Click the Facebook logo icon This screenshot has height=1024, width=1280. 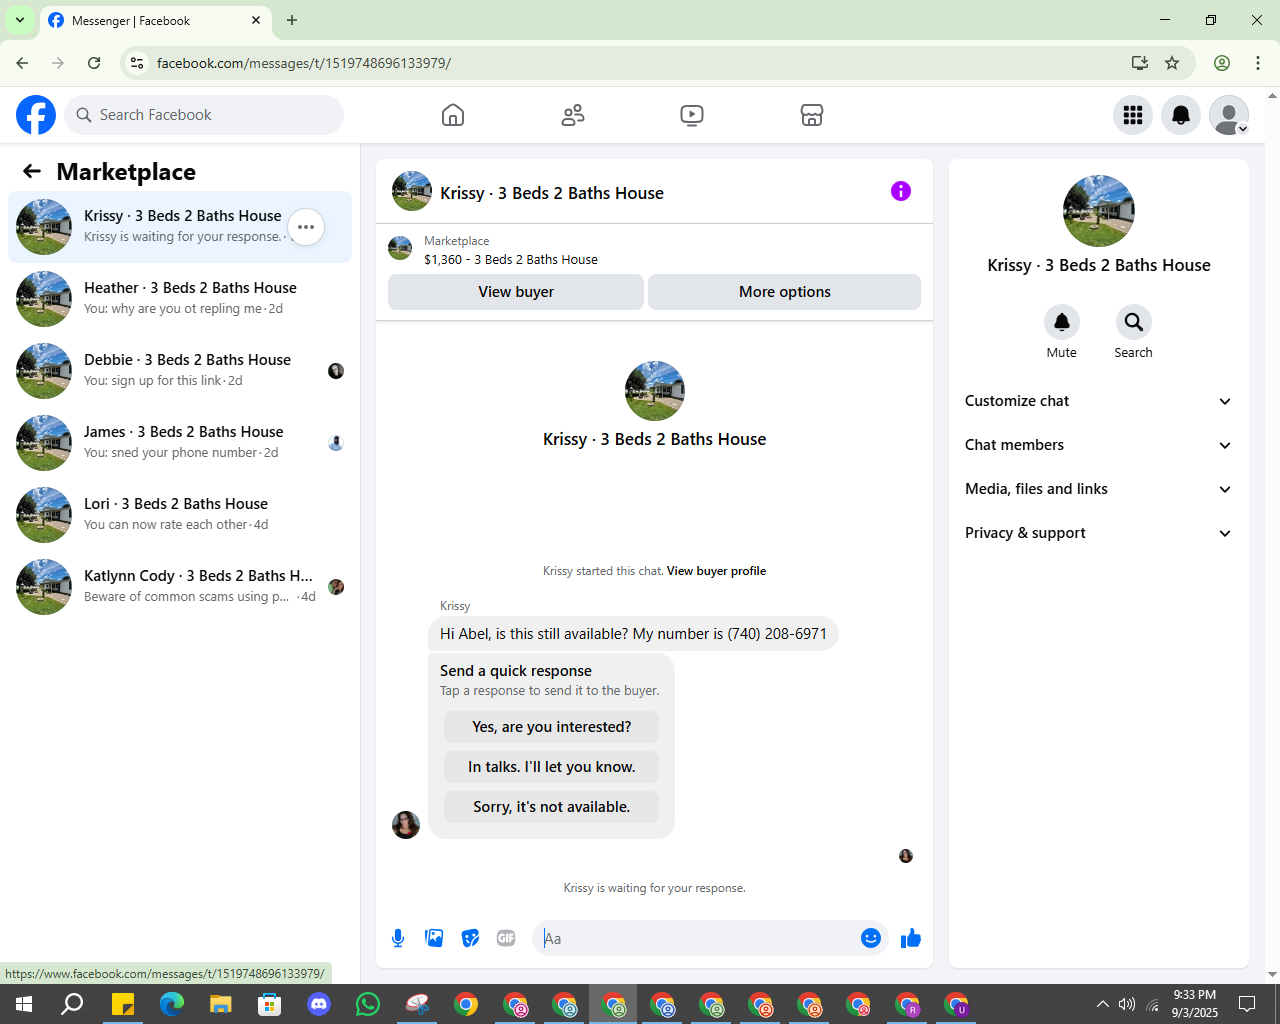pyautogui.click(x=36, y=115)
